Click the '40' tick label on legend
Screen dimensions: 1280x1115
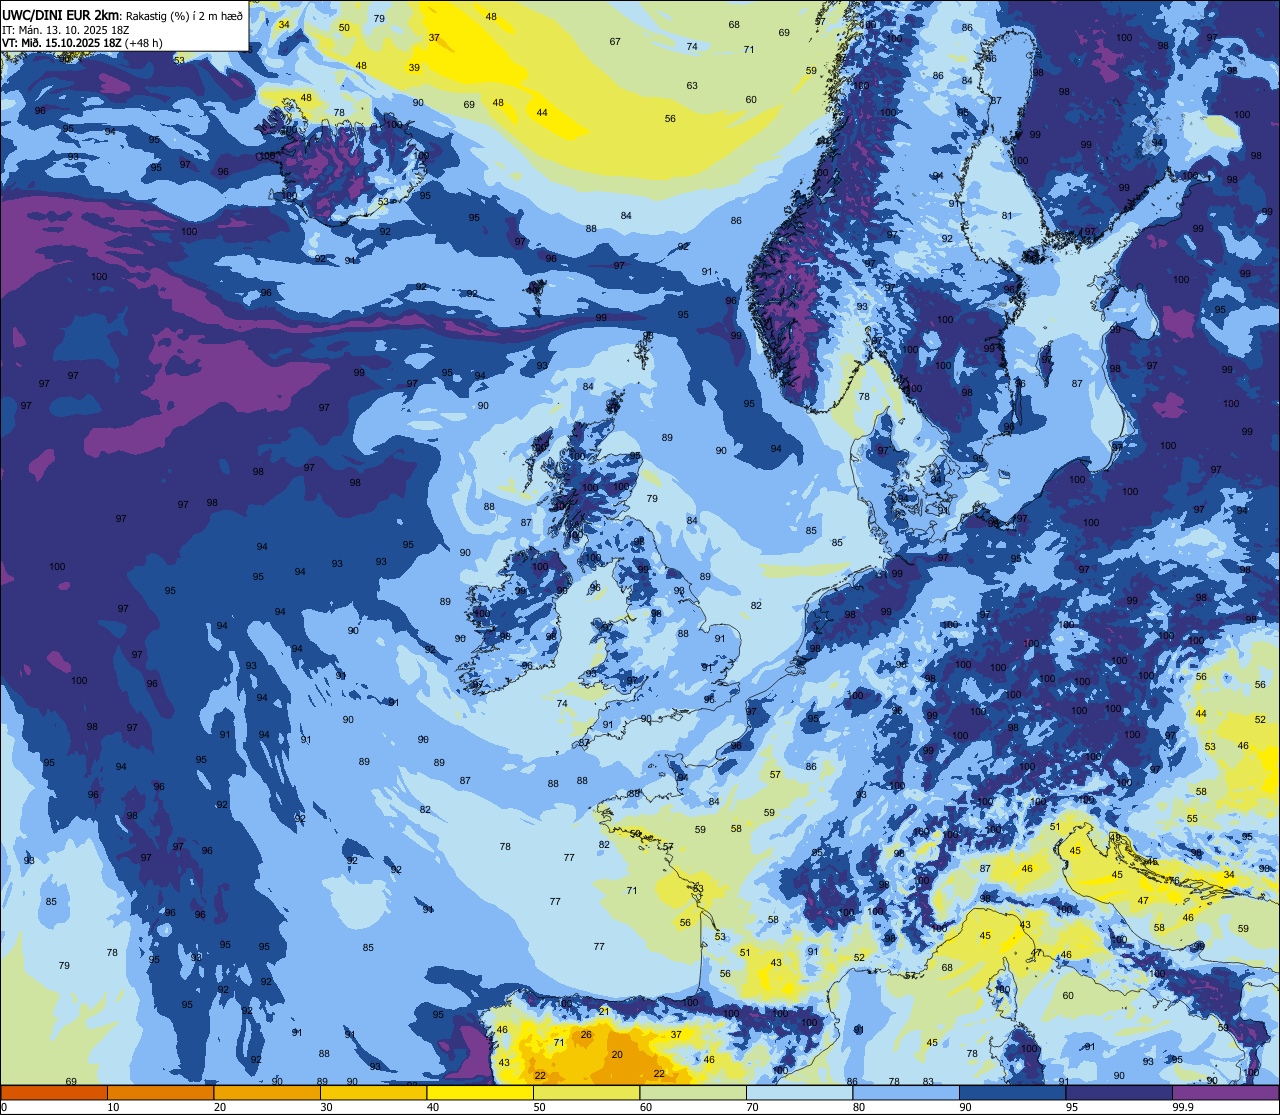[x=433, y=1107]
